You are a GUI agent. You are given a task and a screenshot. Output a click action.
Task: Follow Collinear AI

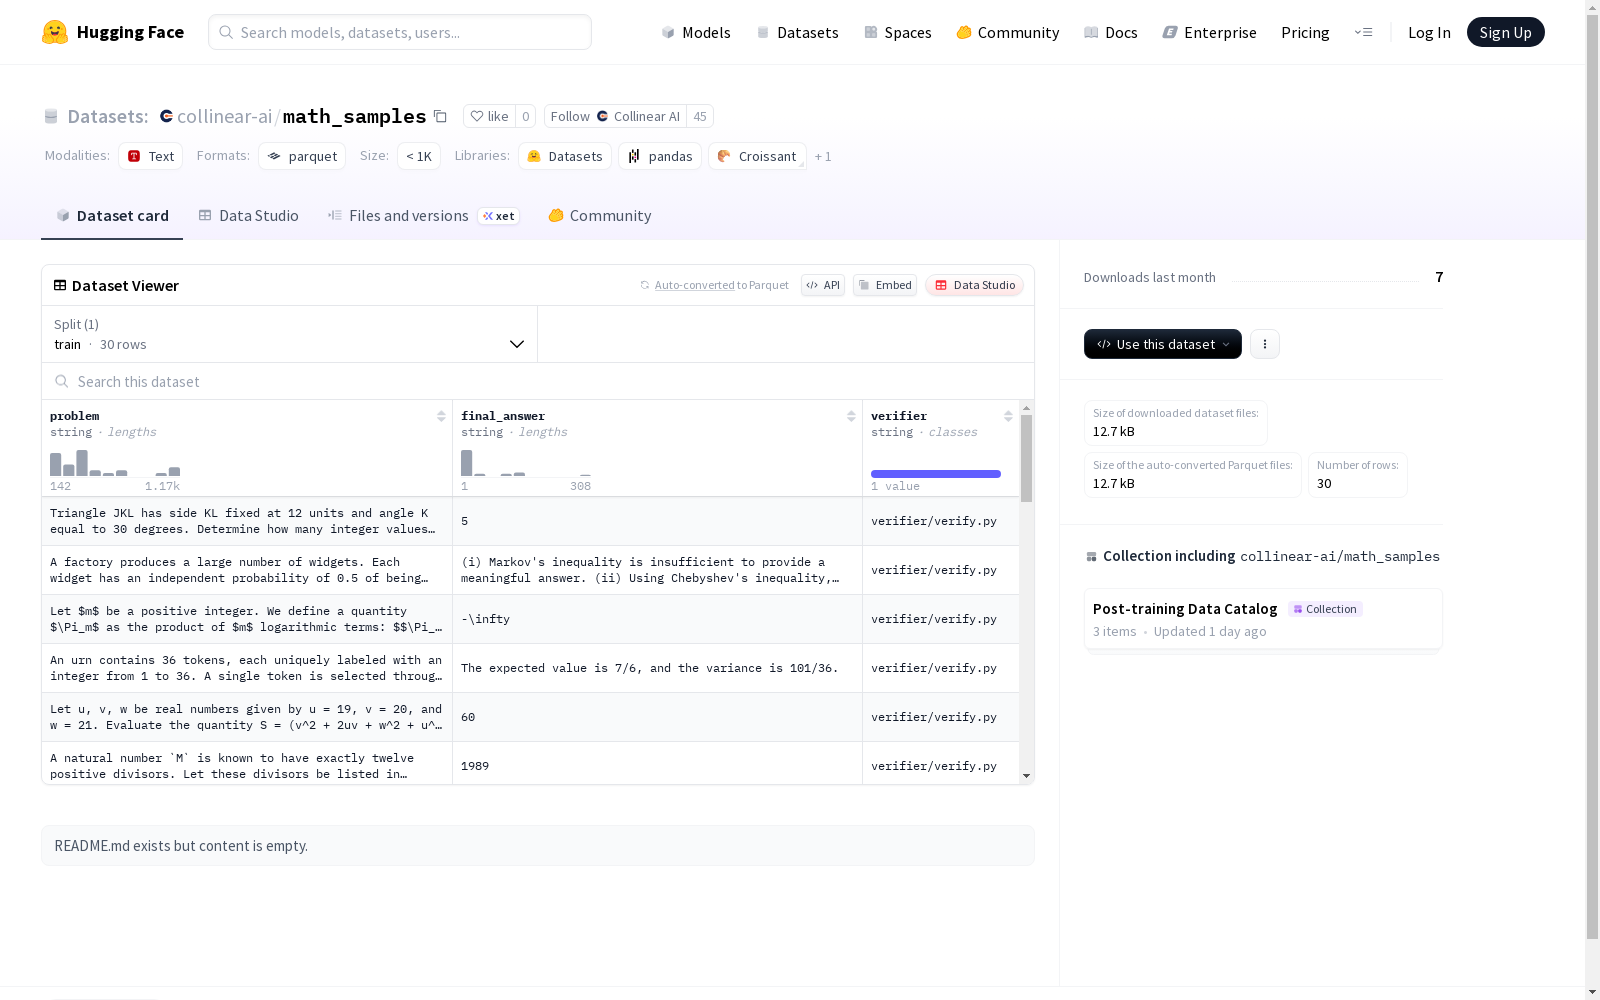615,116
